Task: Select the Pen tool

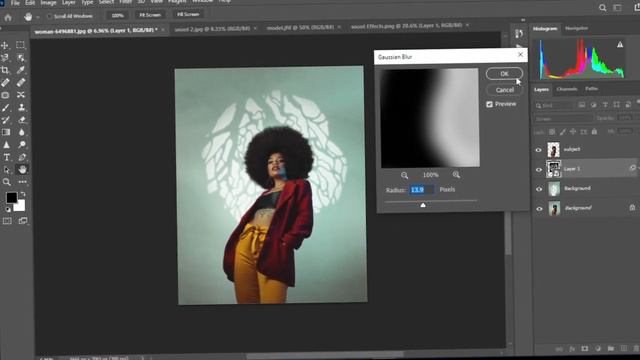Action: (22, 157)
